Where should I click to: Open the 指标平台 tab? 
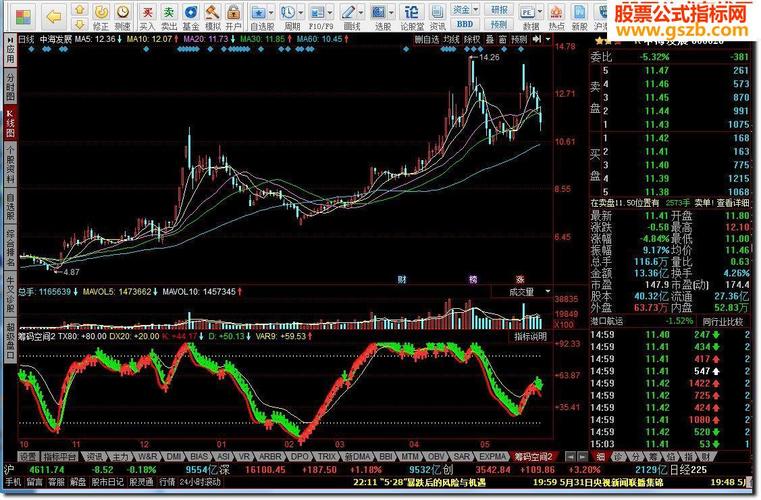[x=60, y=456]
